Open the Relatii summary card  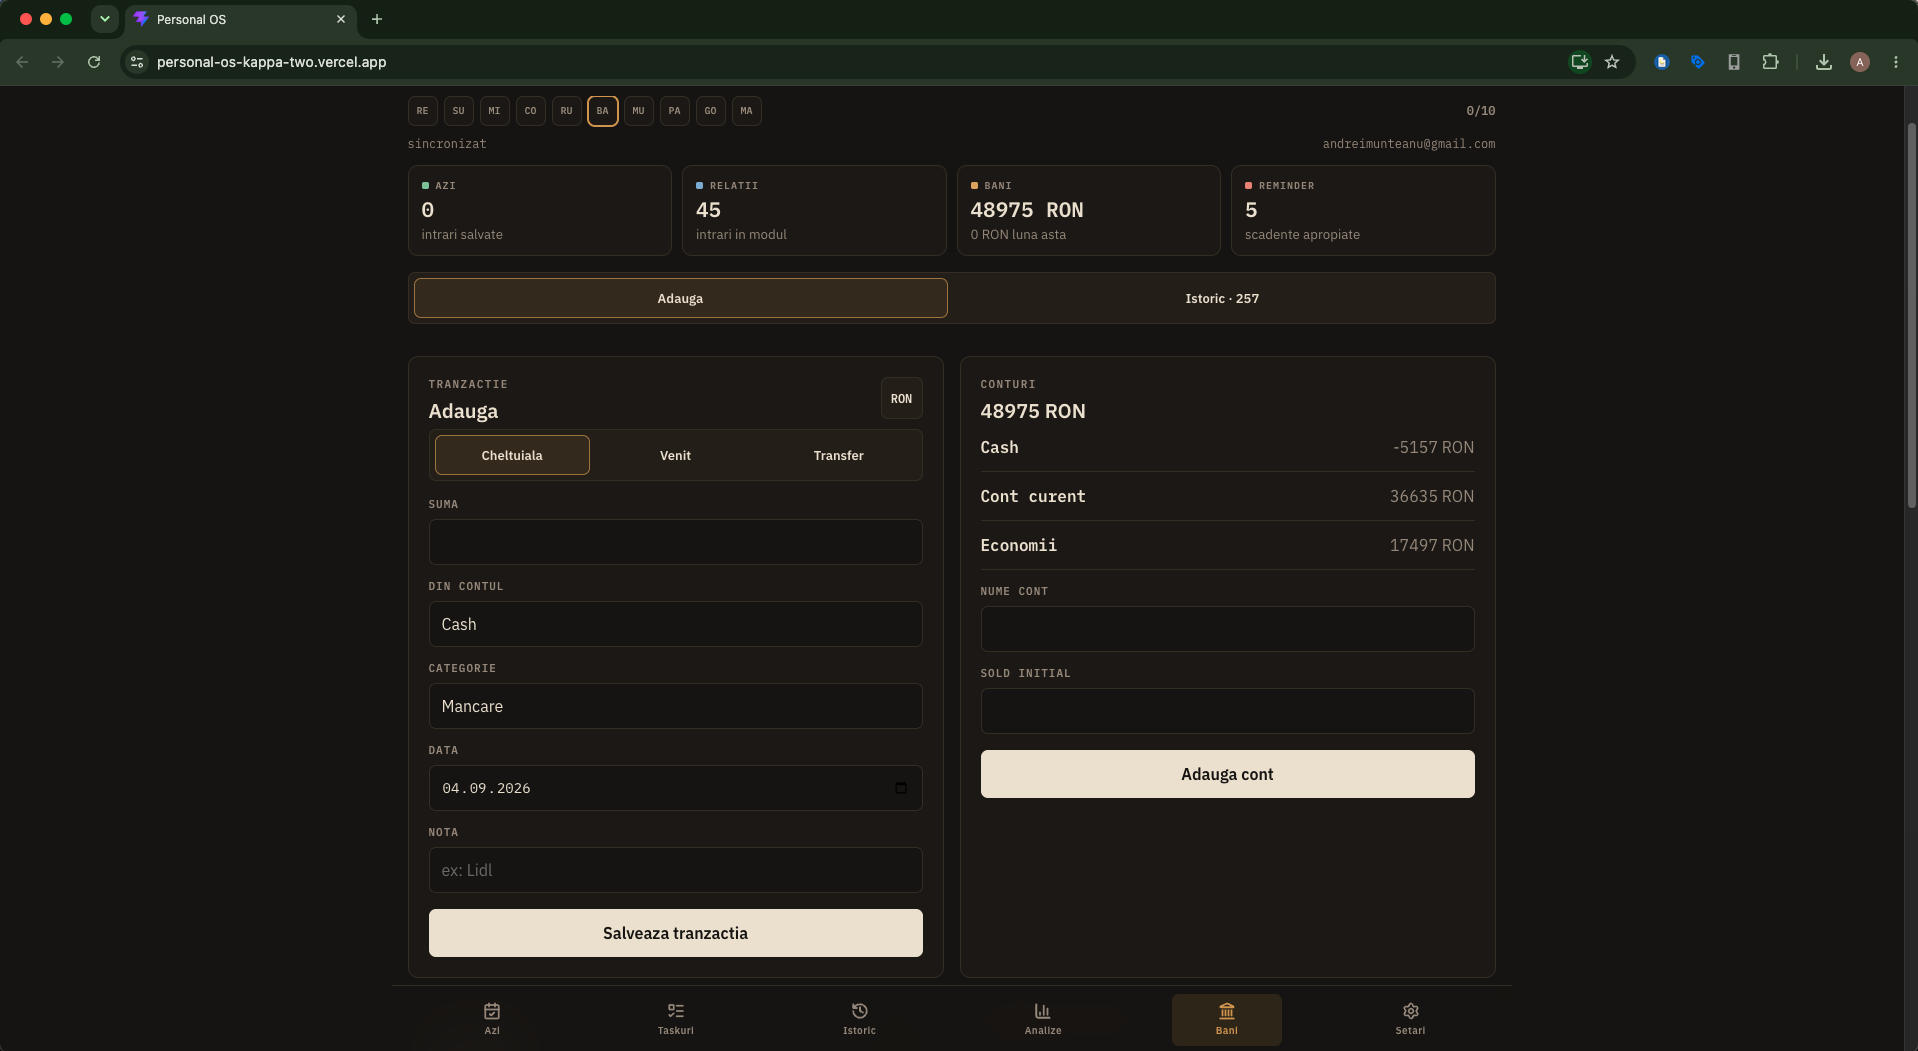click(814, 210)
